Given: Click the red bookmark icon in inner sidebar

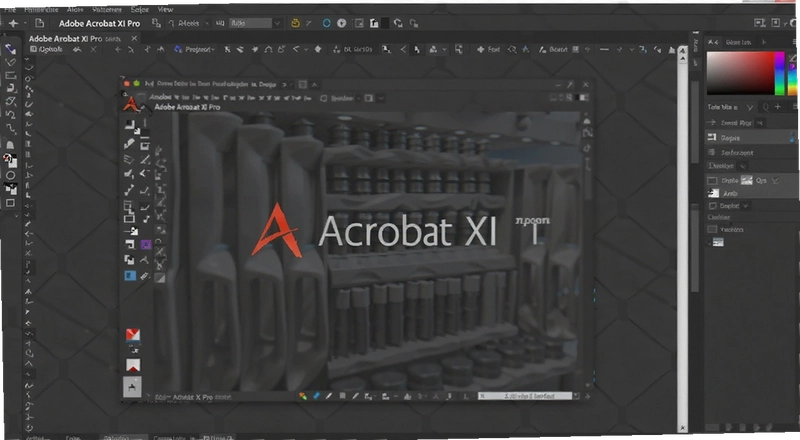Looking at the screenshot, I should tap(133, 364).
